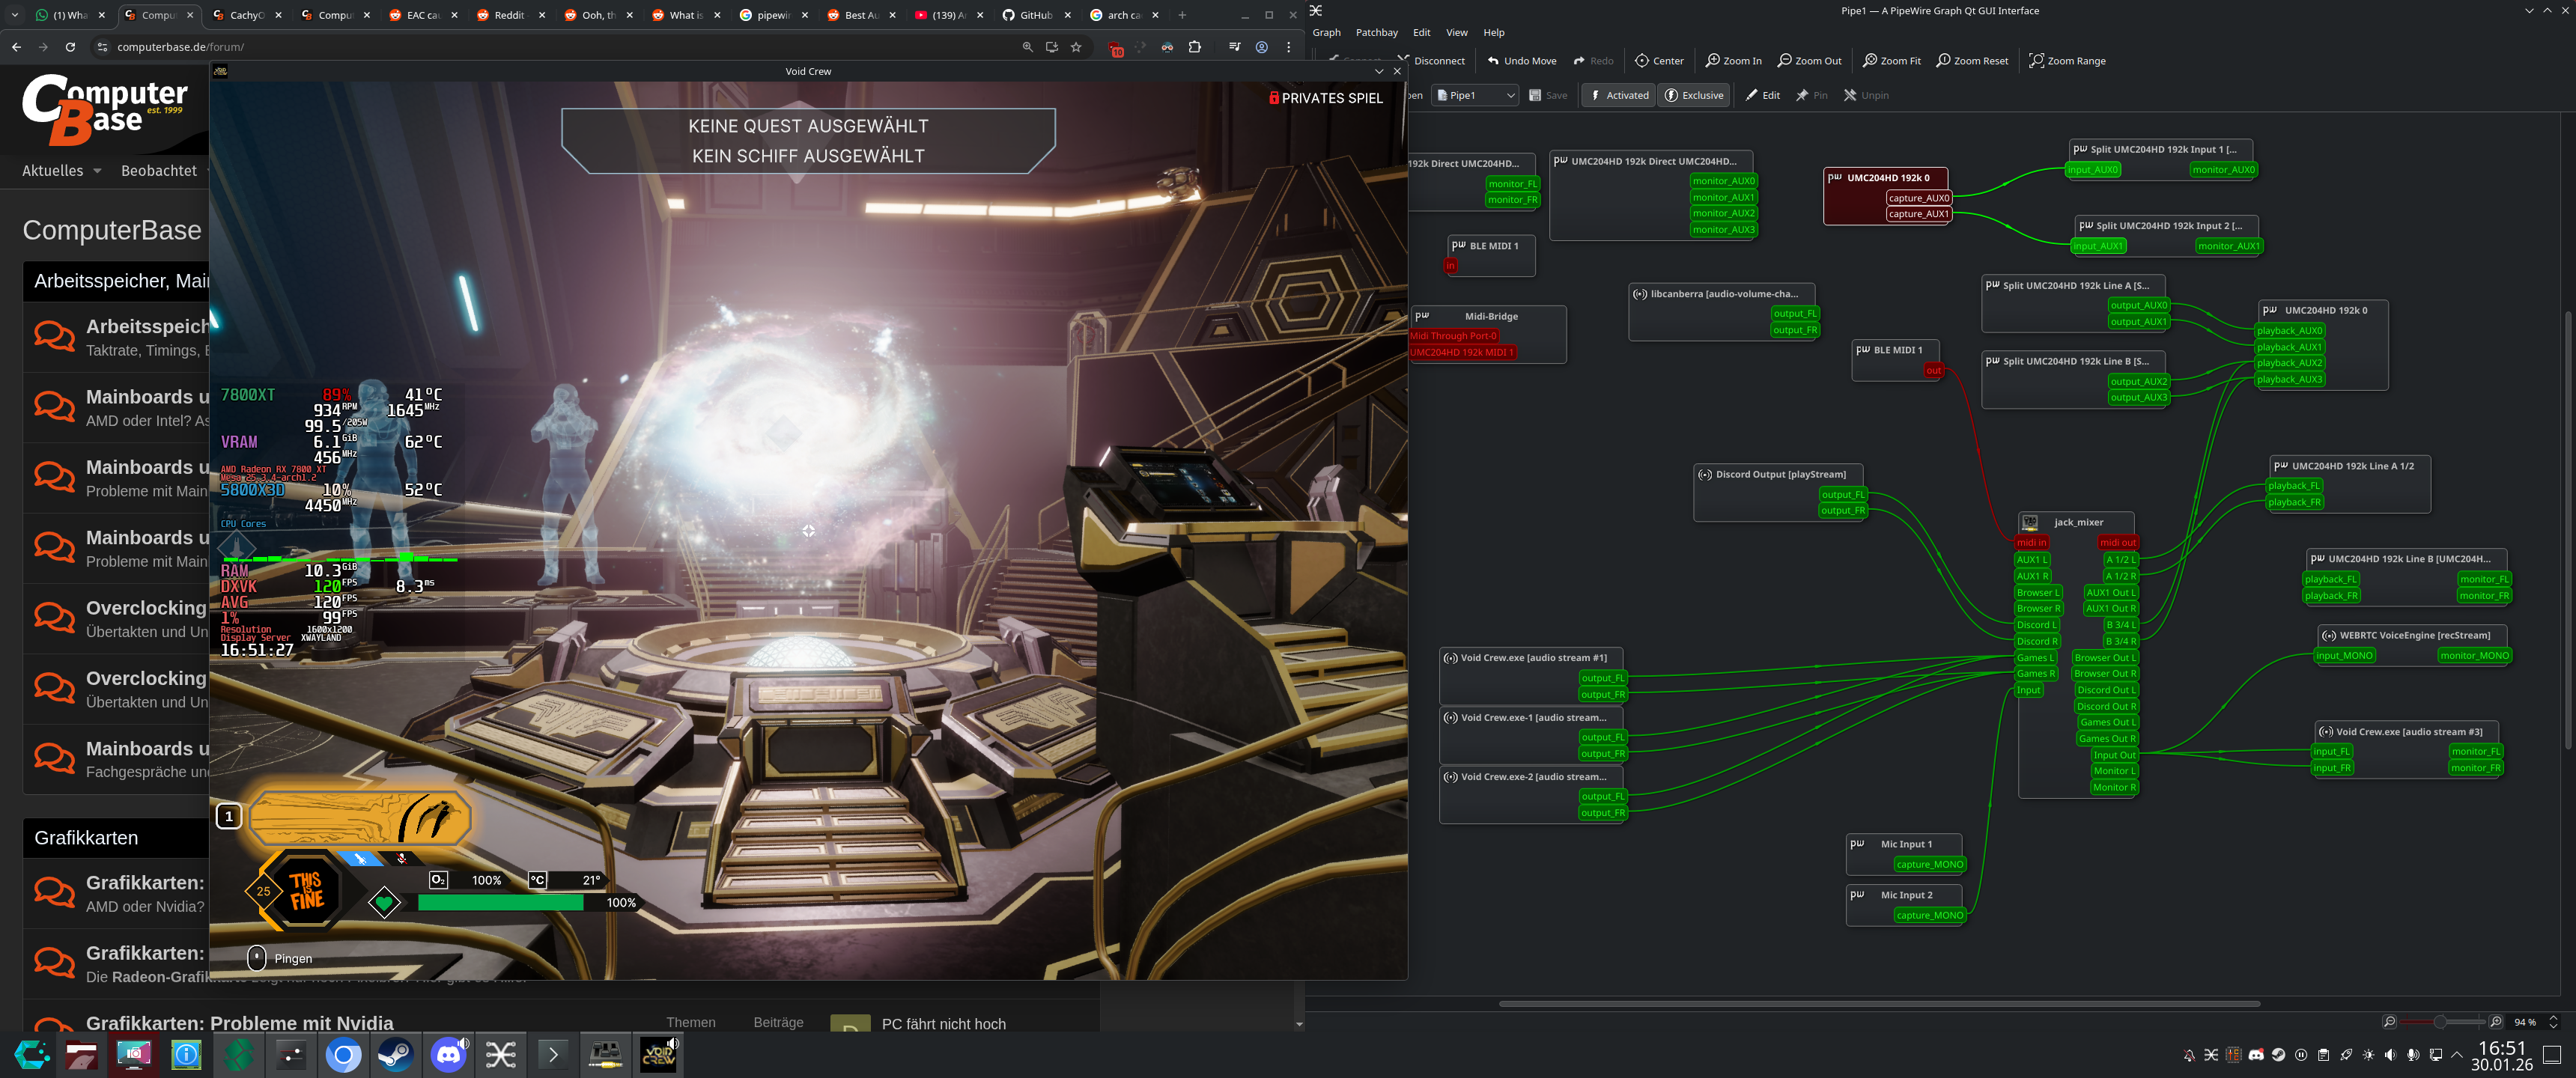Click the tray display brightness icon
The width and height of the screenshot is (2576, 1078).
point(2368,1055)
